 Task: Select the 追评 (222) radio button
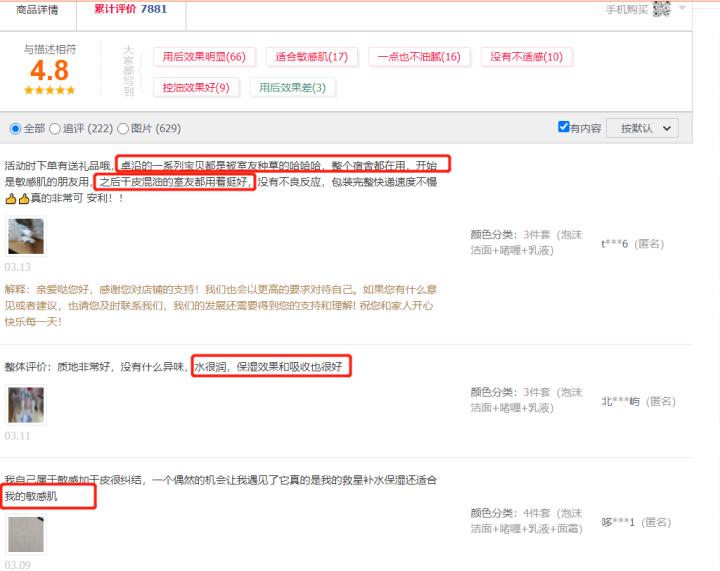55,129
